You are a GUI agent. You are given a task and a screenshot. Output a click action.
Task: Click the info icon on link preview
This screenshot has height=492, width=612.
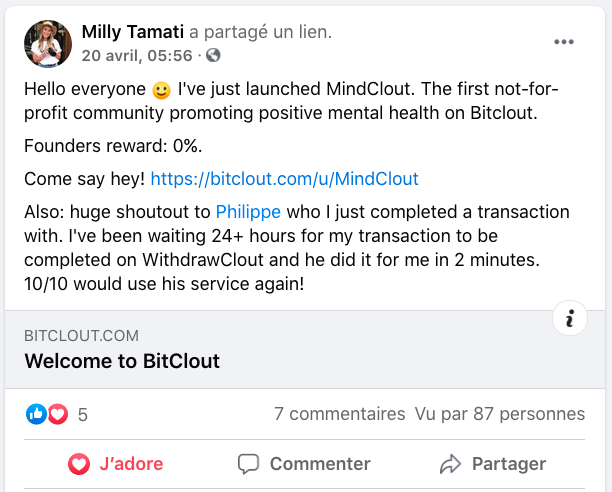click(570, 318)
